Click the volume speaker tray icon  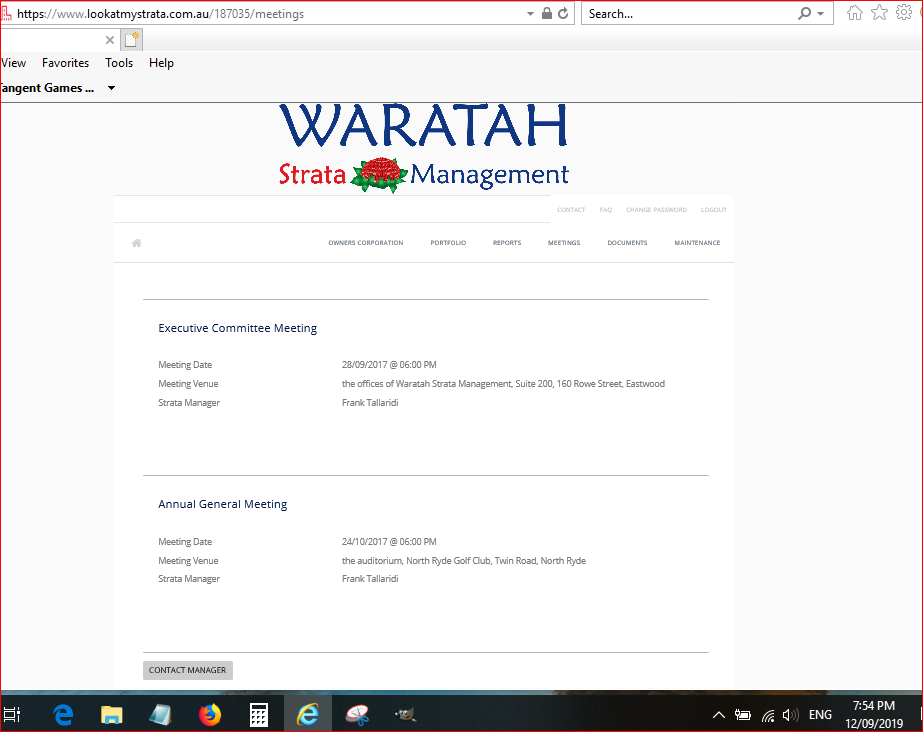point(791,715)
